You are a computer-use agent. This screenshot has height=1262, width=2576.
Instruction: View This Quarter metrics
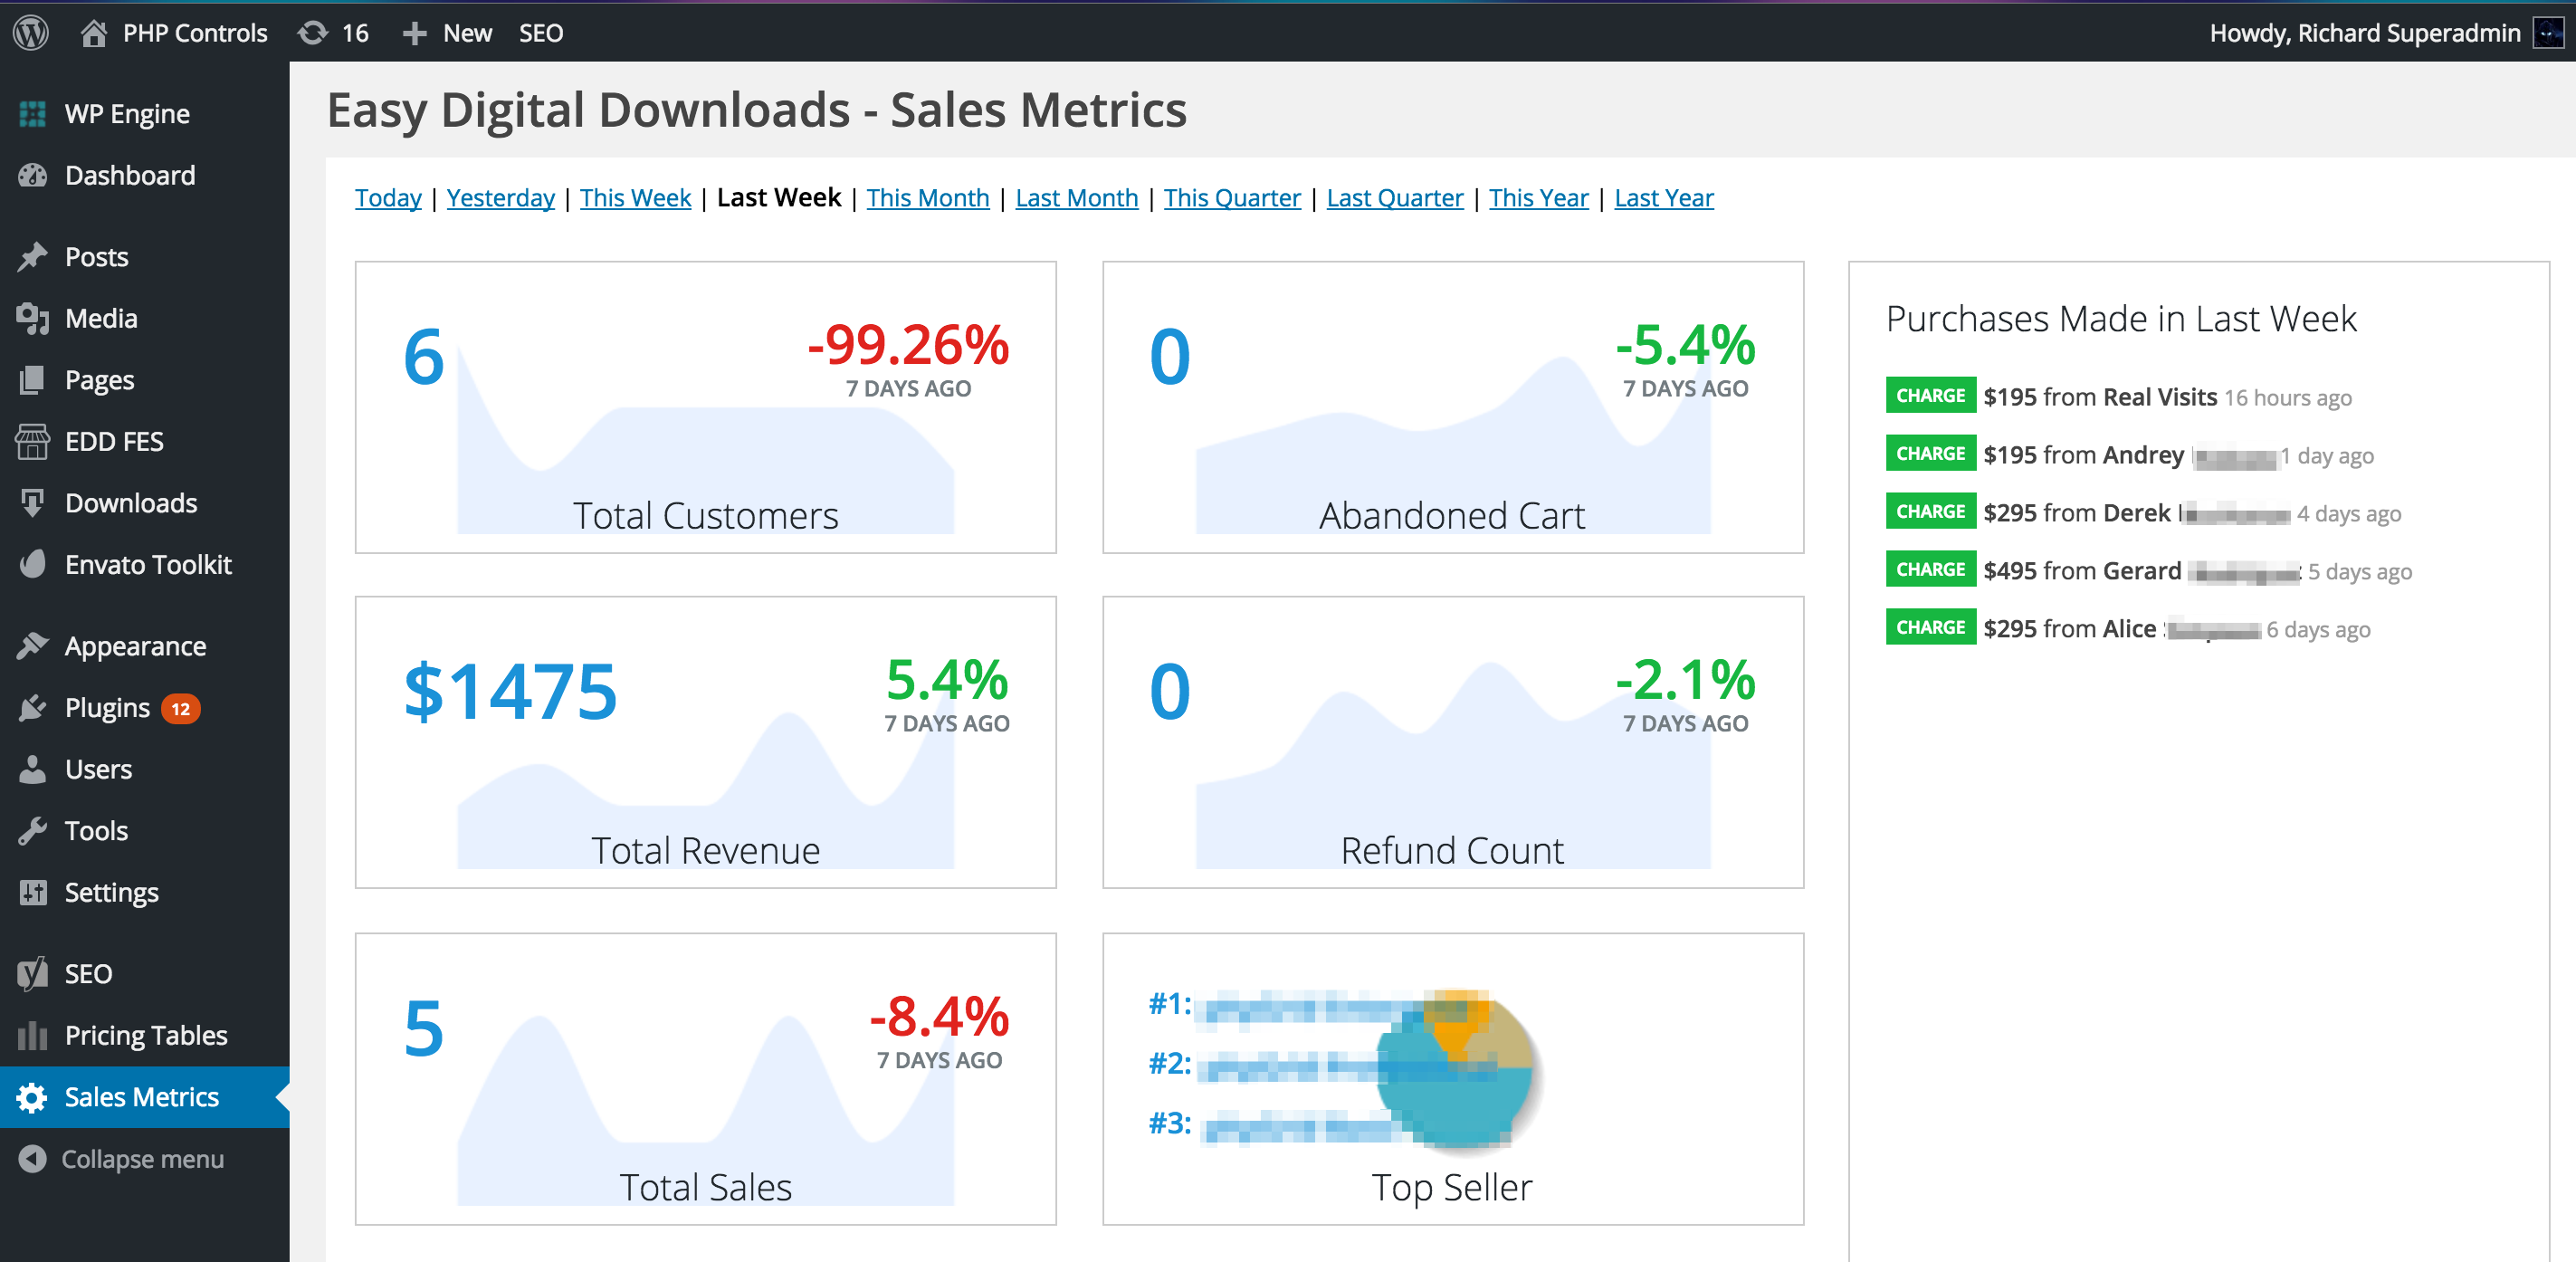[1232, 198]
